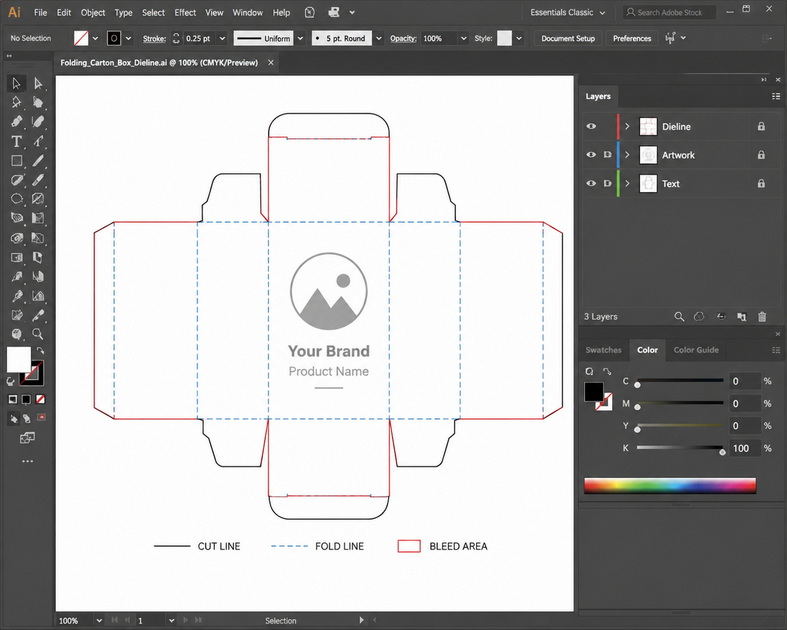Screen dimensions: 787x630
Task: Open the stroke weight dropdown
Action: pyautogui.click(x=222, y=38)
